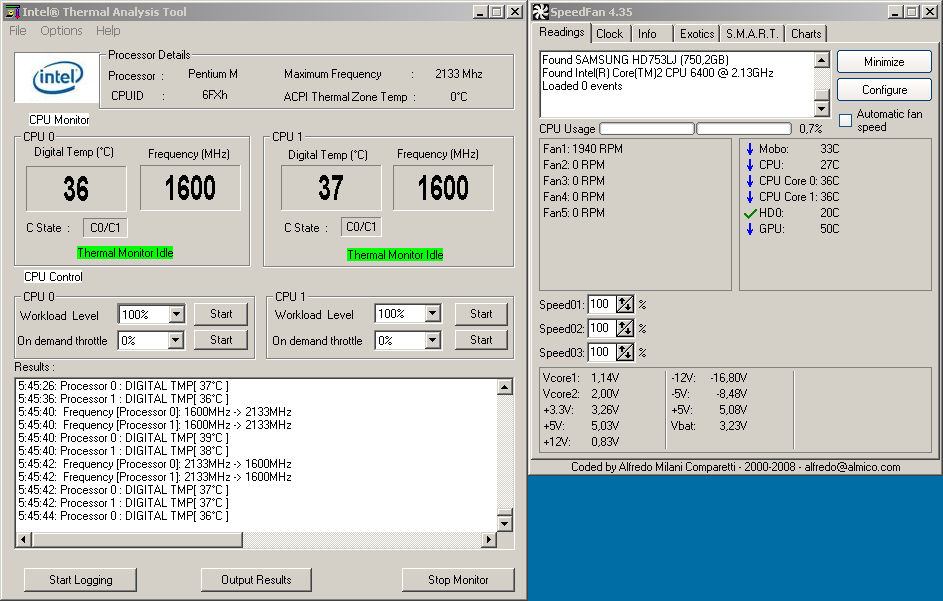Open CPU 0 On demand throttle dropdown
Screen dimensions: 943x601
point(175,341)
